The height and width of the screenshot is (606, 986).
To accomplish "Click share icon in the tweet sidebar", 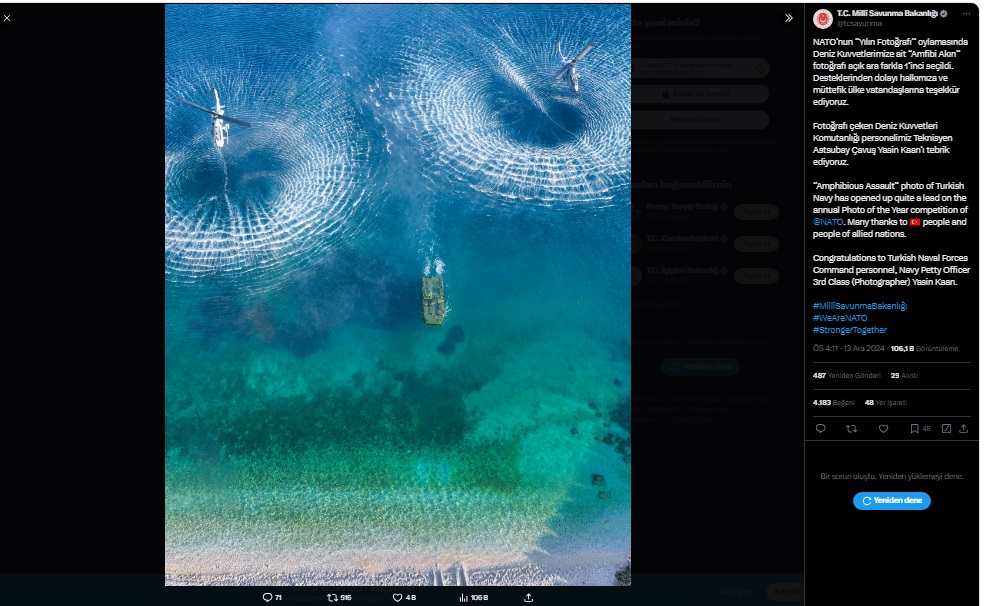I will click(x=963, y=428).
